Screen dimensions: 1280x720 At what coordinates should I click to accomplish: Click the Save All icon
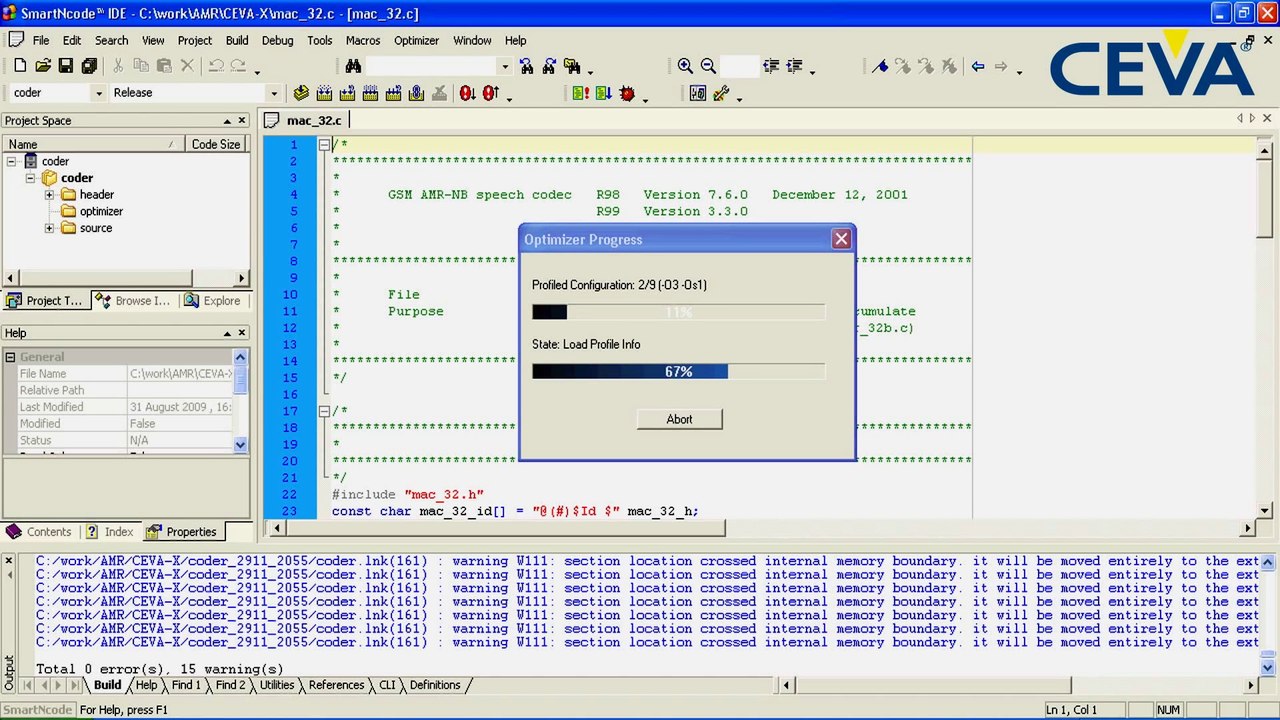click(89, 66)
